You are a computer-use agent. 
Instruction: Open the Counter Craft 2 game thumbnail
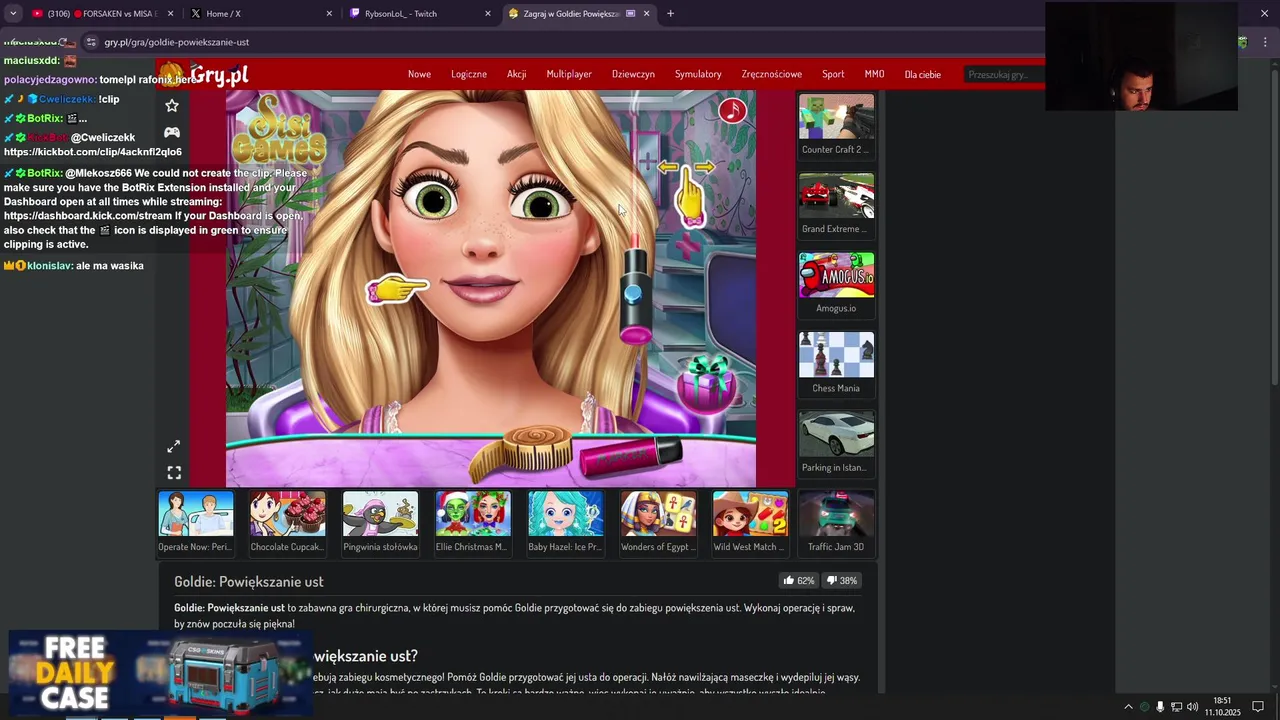pyautogui.click(x=836, y=125)
